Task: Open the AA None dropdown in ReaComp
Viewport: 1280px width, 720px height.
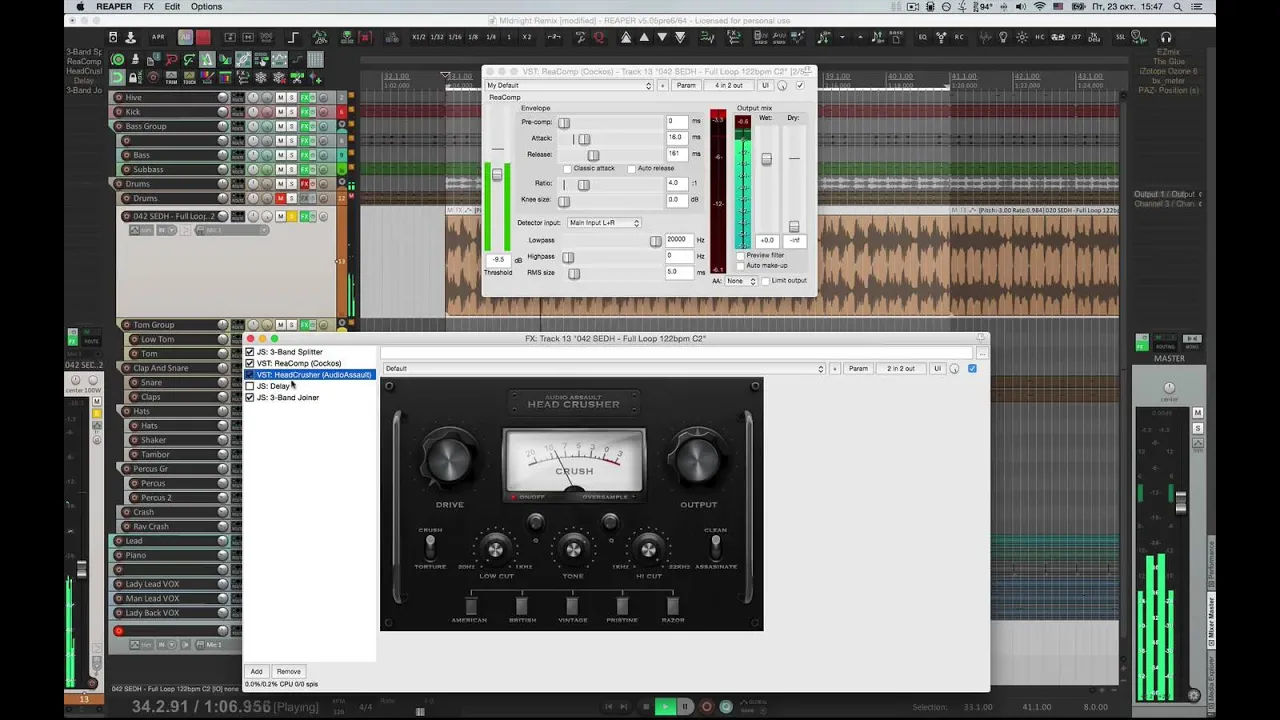Action: [x=740, y=281]
